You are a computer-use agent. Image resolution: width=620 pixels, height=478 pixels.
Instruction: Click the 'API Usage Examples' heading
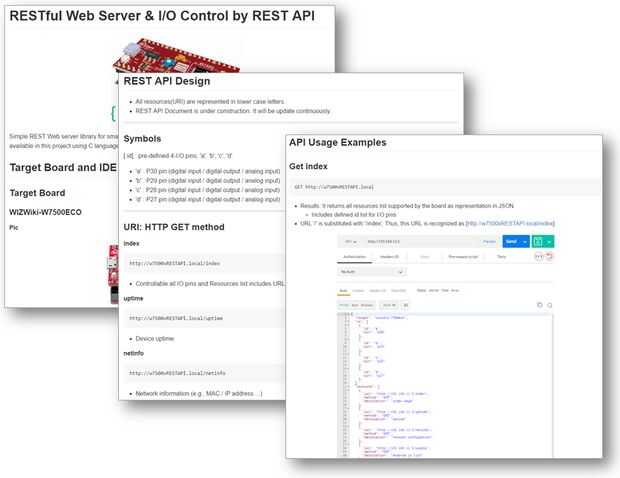tap(338, 143)
